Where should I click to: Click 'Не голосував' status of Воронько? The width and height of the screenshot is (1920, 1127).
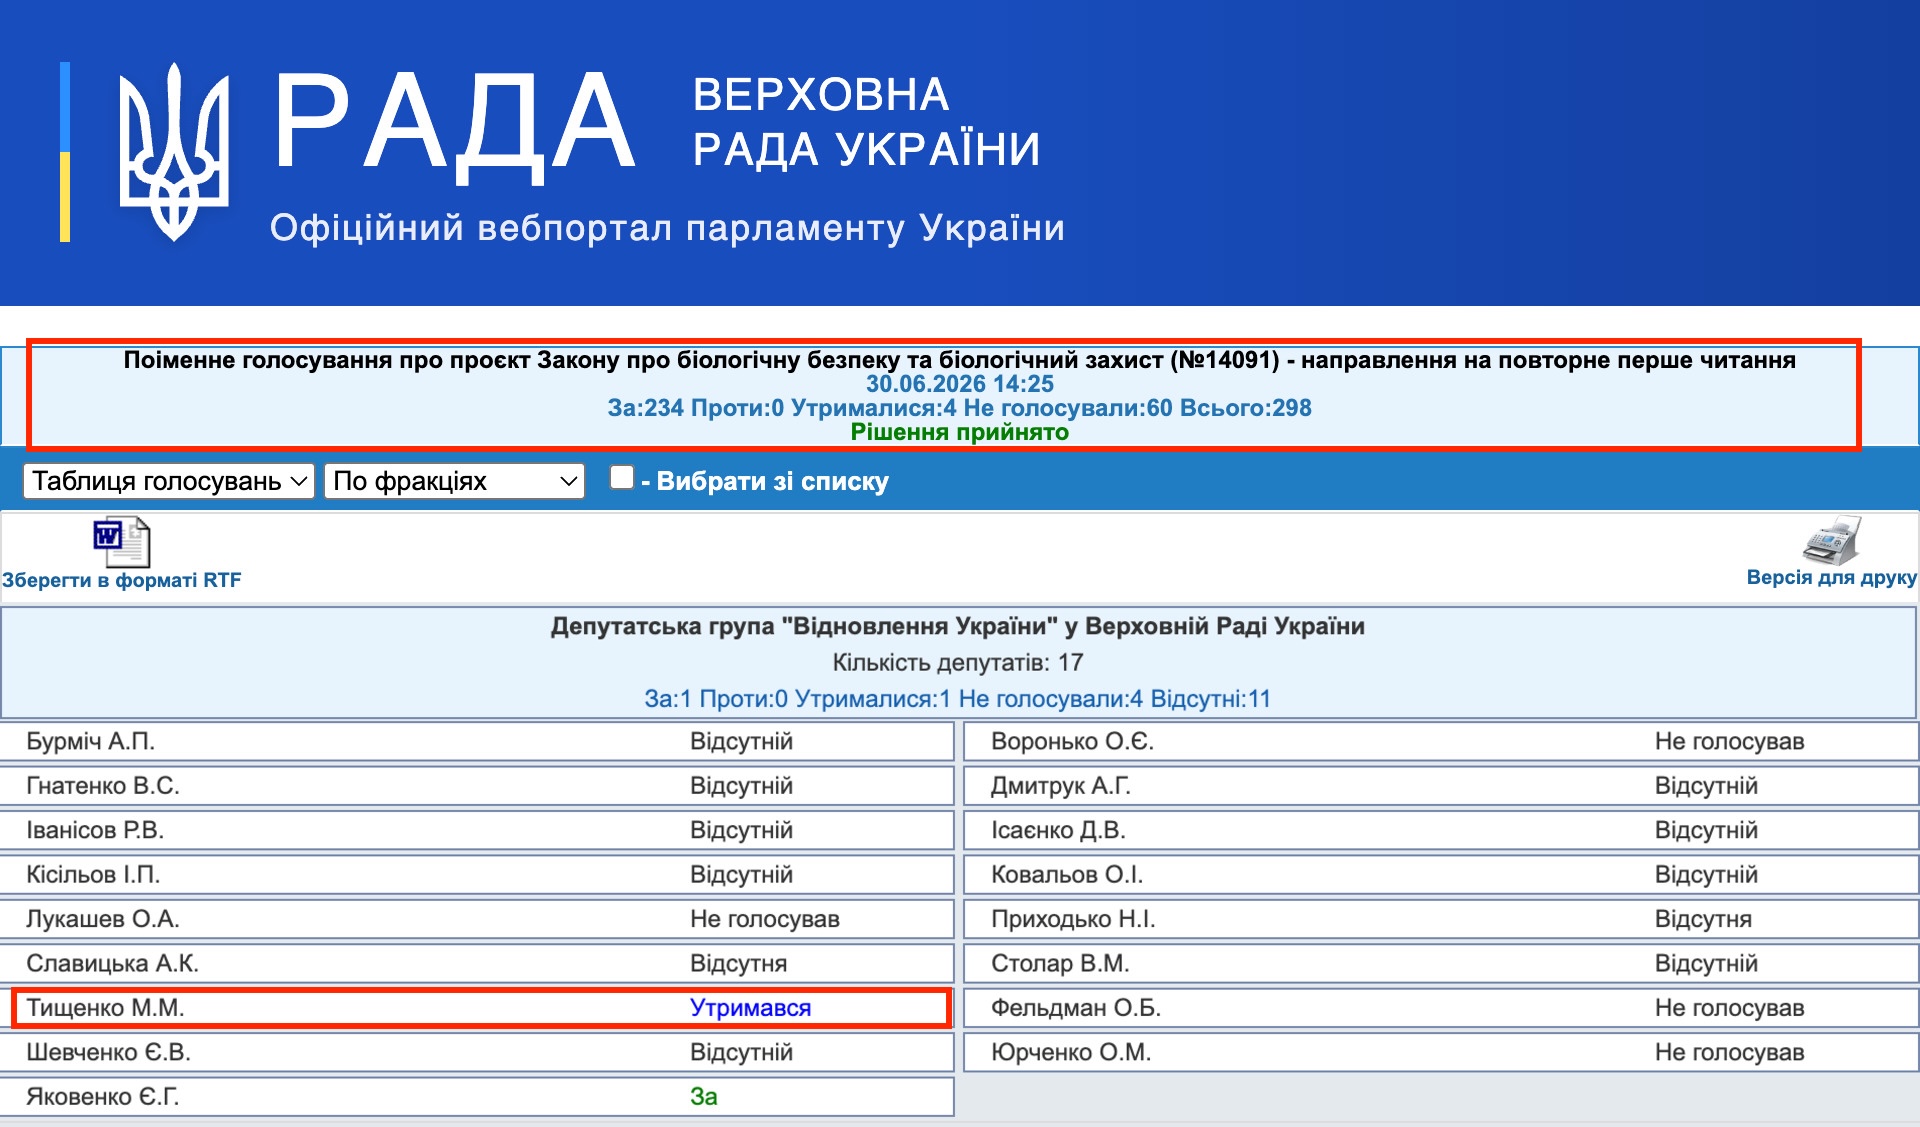[1729, 741]
